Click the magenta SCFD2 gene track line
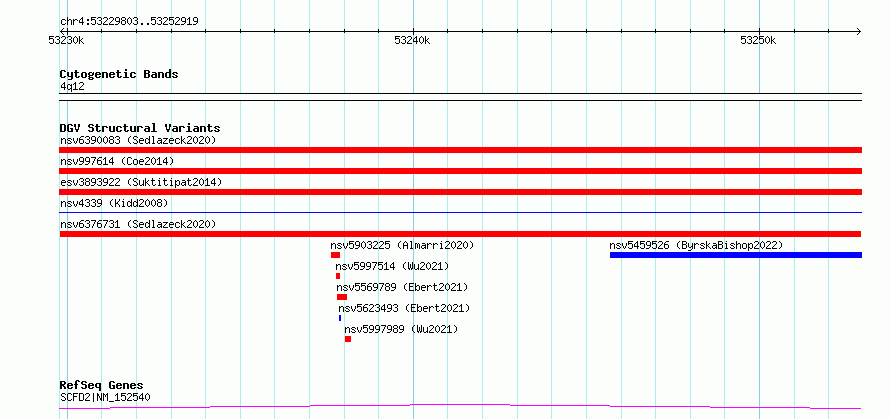This screenshot has width=890, height=419. point(460,407)
